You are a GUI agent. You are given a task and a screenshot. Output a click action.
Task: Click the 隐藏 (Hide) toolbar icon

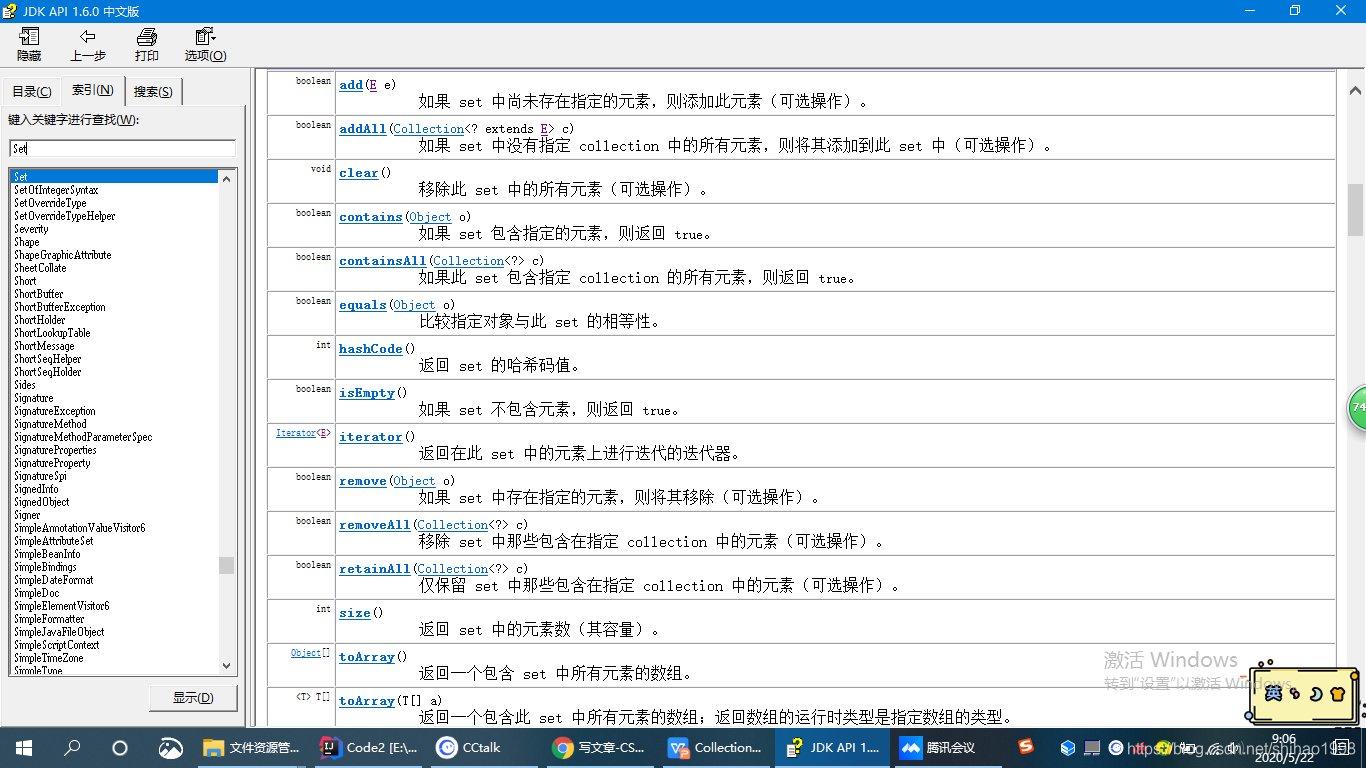[29, 44]
